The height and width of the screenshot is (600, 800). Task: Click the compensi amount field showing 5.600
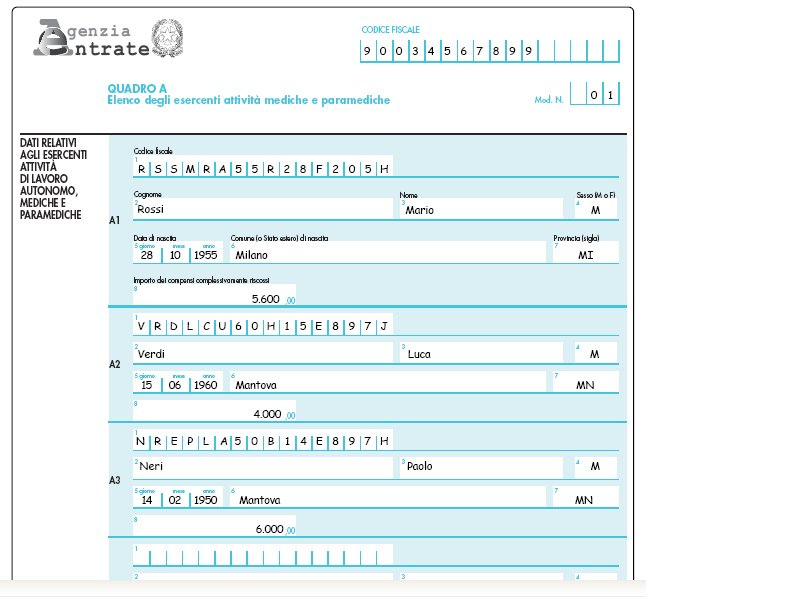(x=215, y=297)
